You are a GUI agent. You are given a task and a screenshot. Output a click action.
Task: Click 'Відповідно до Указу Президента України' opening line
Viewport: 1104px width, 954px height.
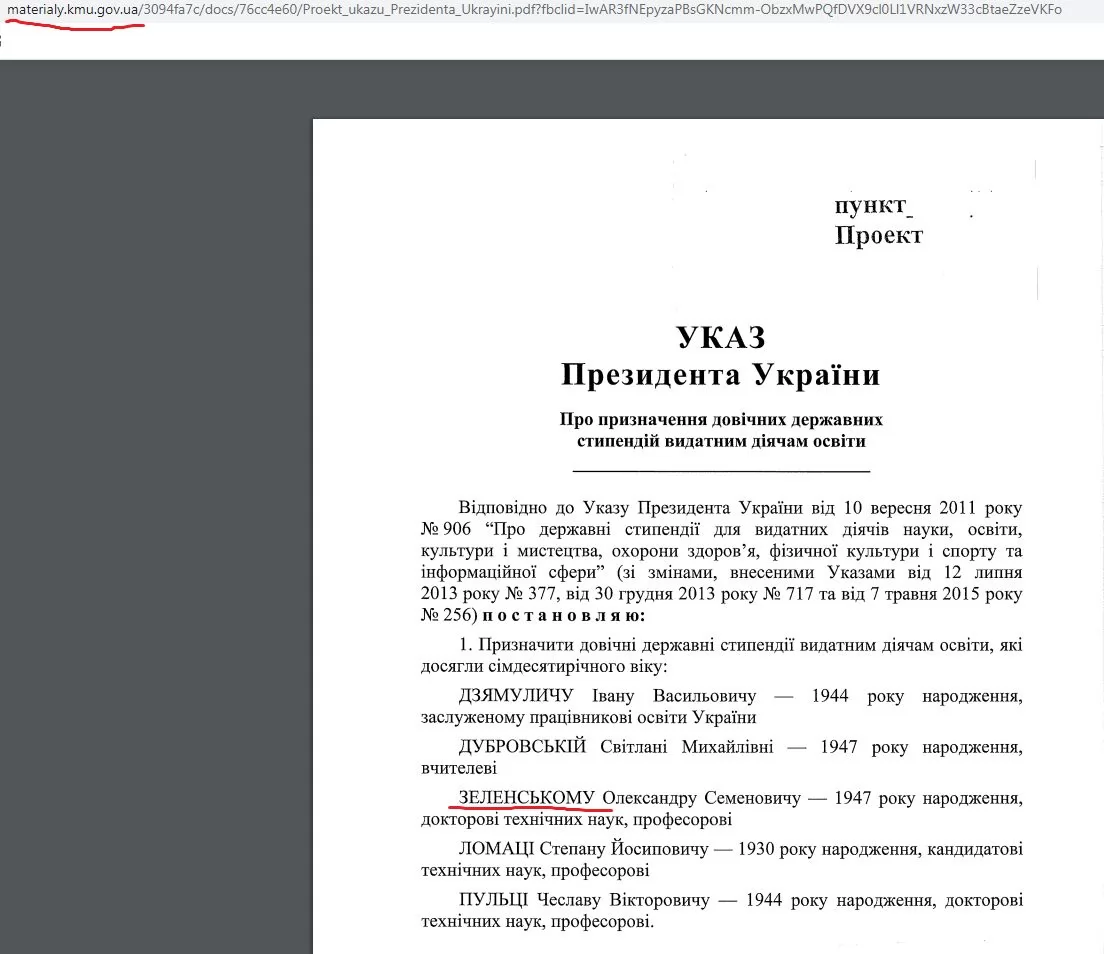pos(631,508)
